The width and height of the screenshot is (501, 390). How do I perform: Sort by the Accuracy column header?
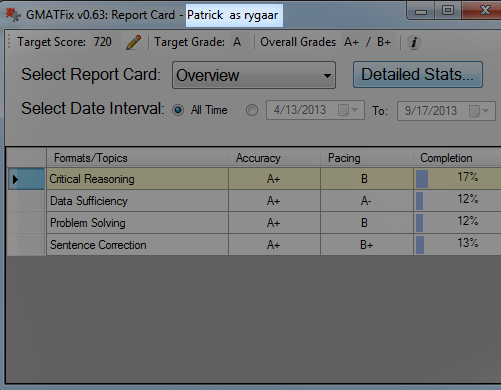(274, 158)
